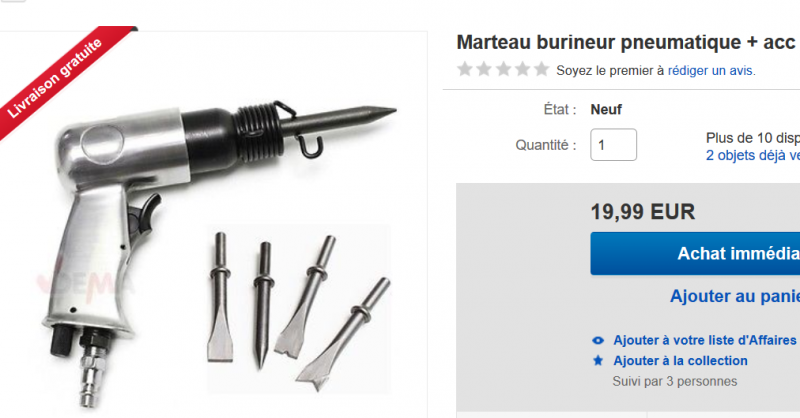800x418 pixels.
Task: Click Ajouter au panier
Action: (735, 296)
